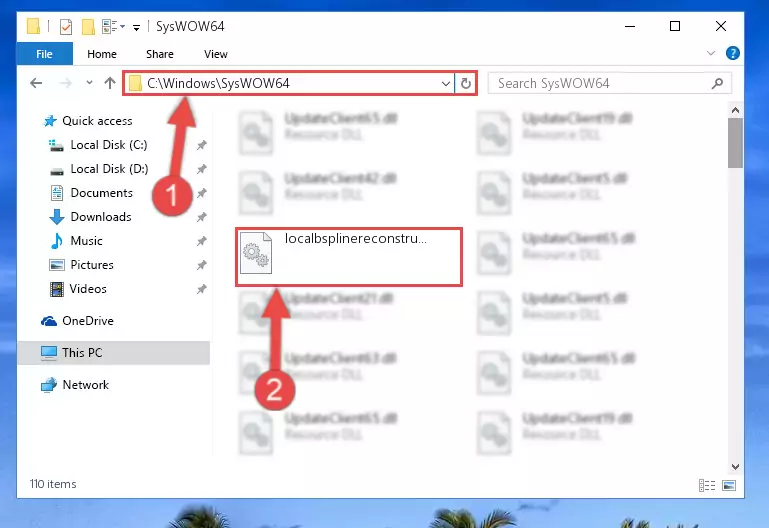Switch to the large icons view layout icon
Image resolution: width=769 pixels, height=528 pixels.
(x=729, y=485)
